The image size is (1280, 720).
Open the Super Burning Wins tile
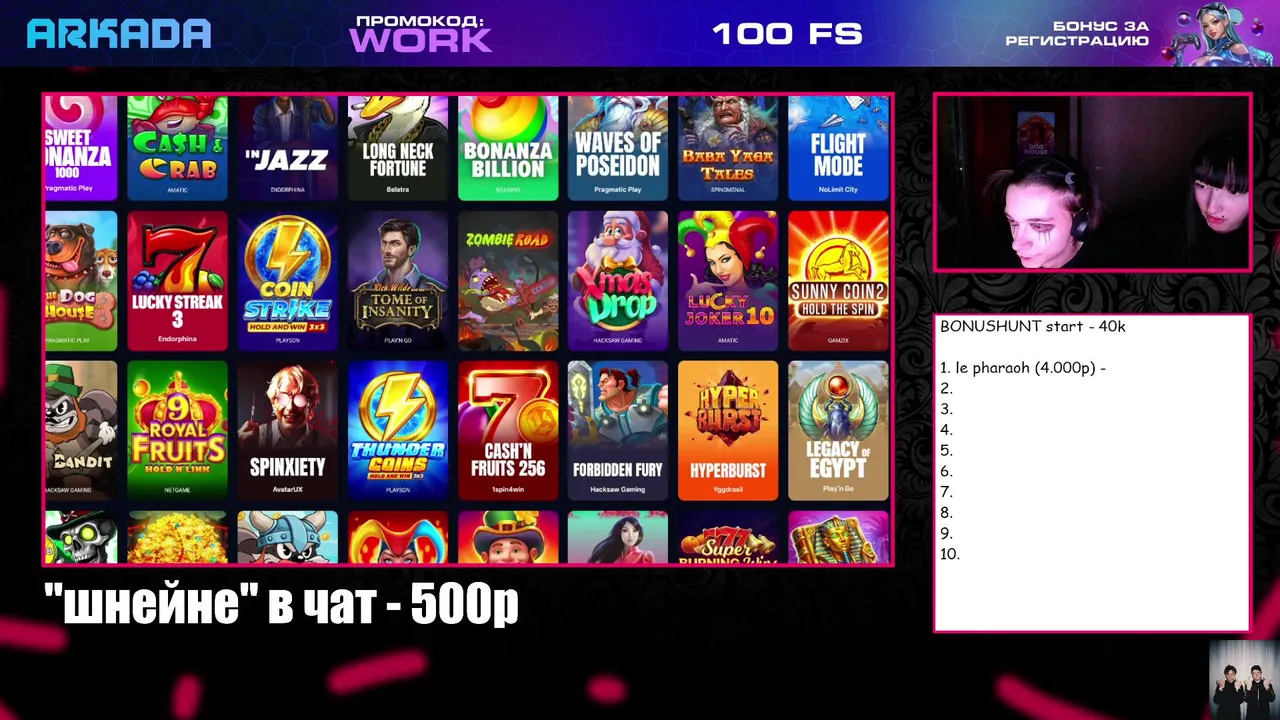coord(728,537)
